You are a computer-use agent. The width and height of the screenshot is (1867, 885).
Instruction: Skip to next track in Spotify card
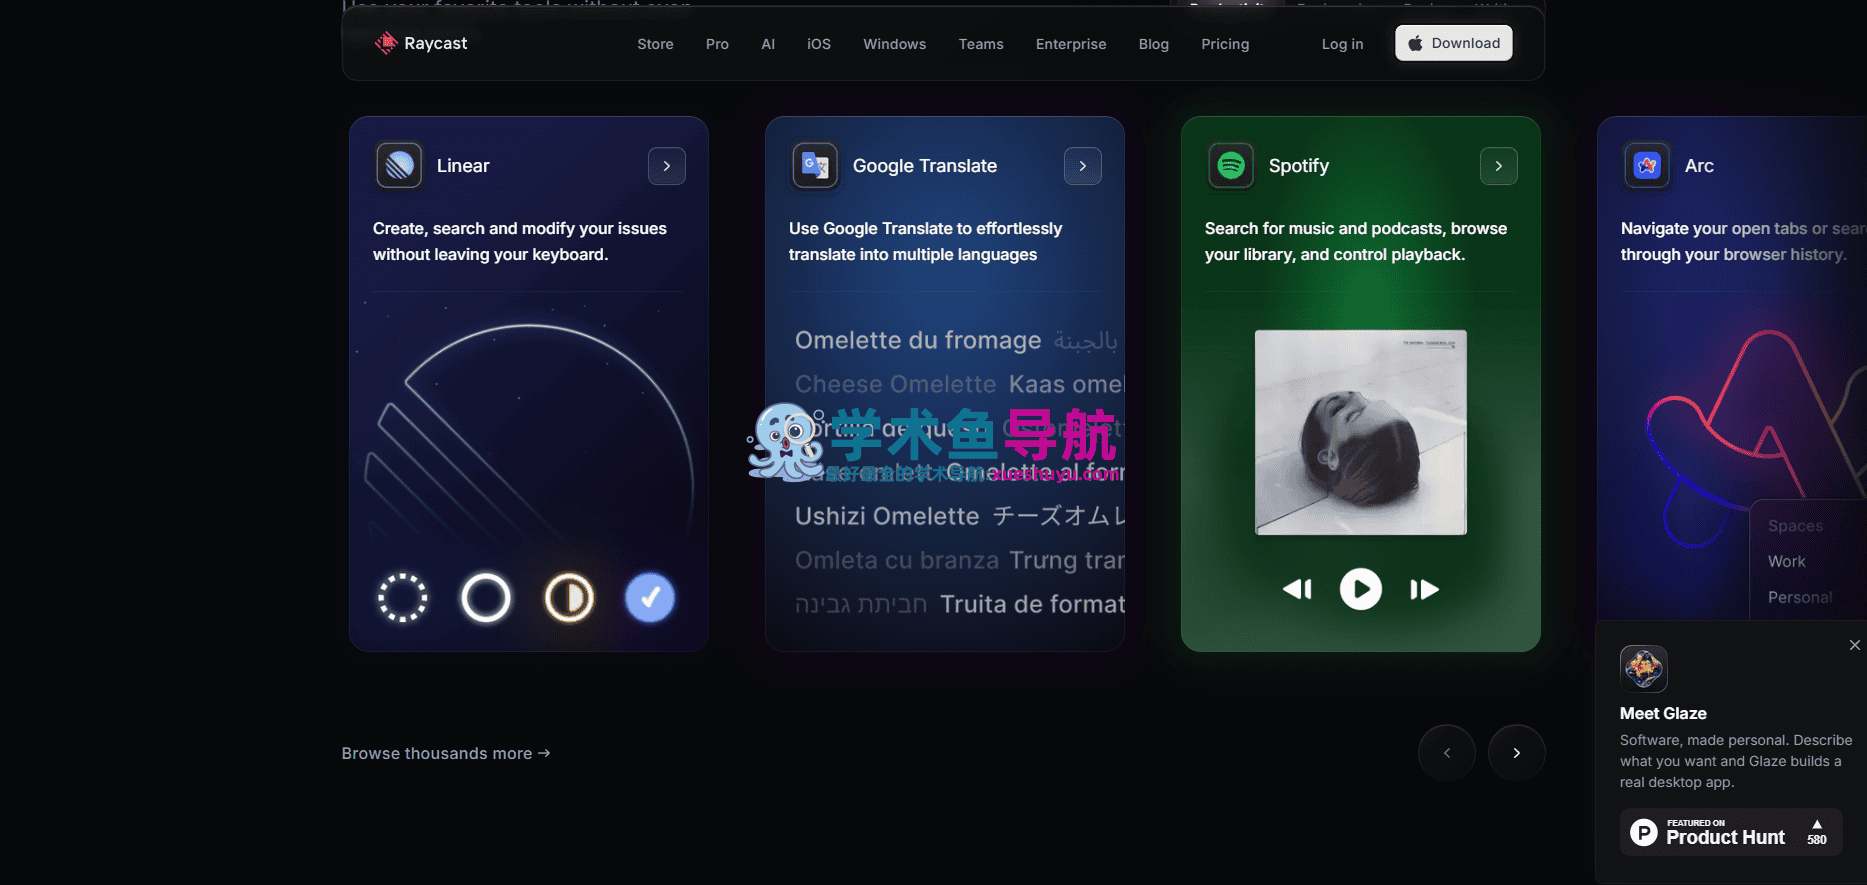point(1424,589)
